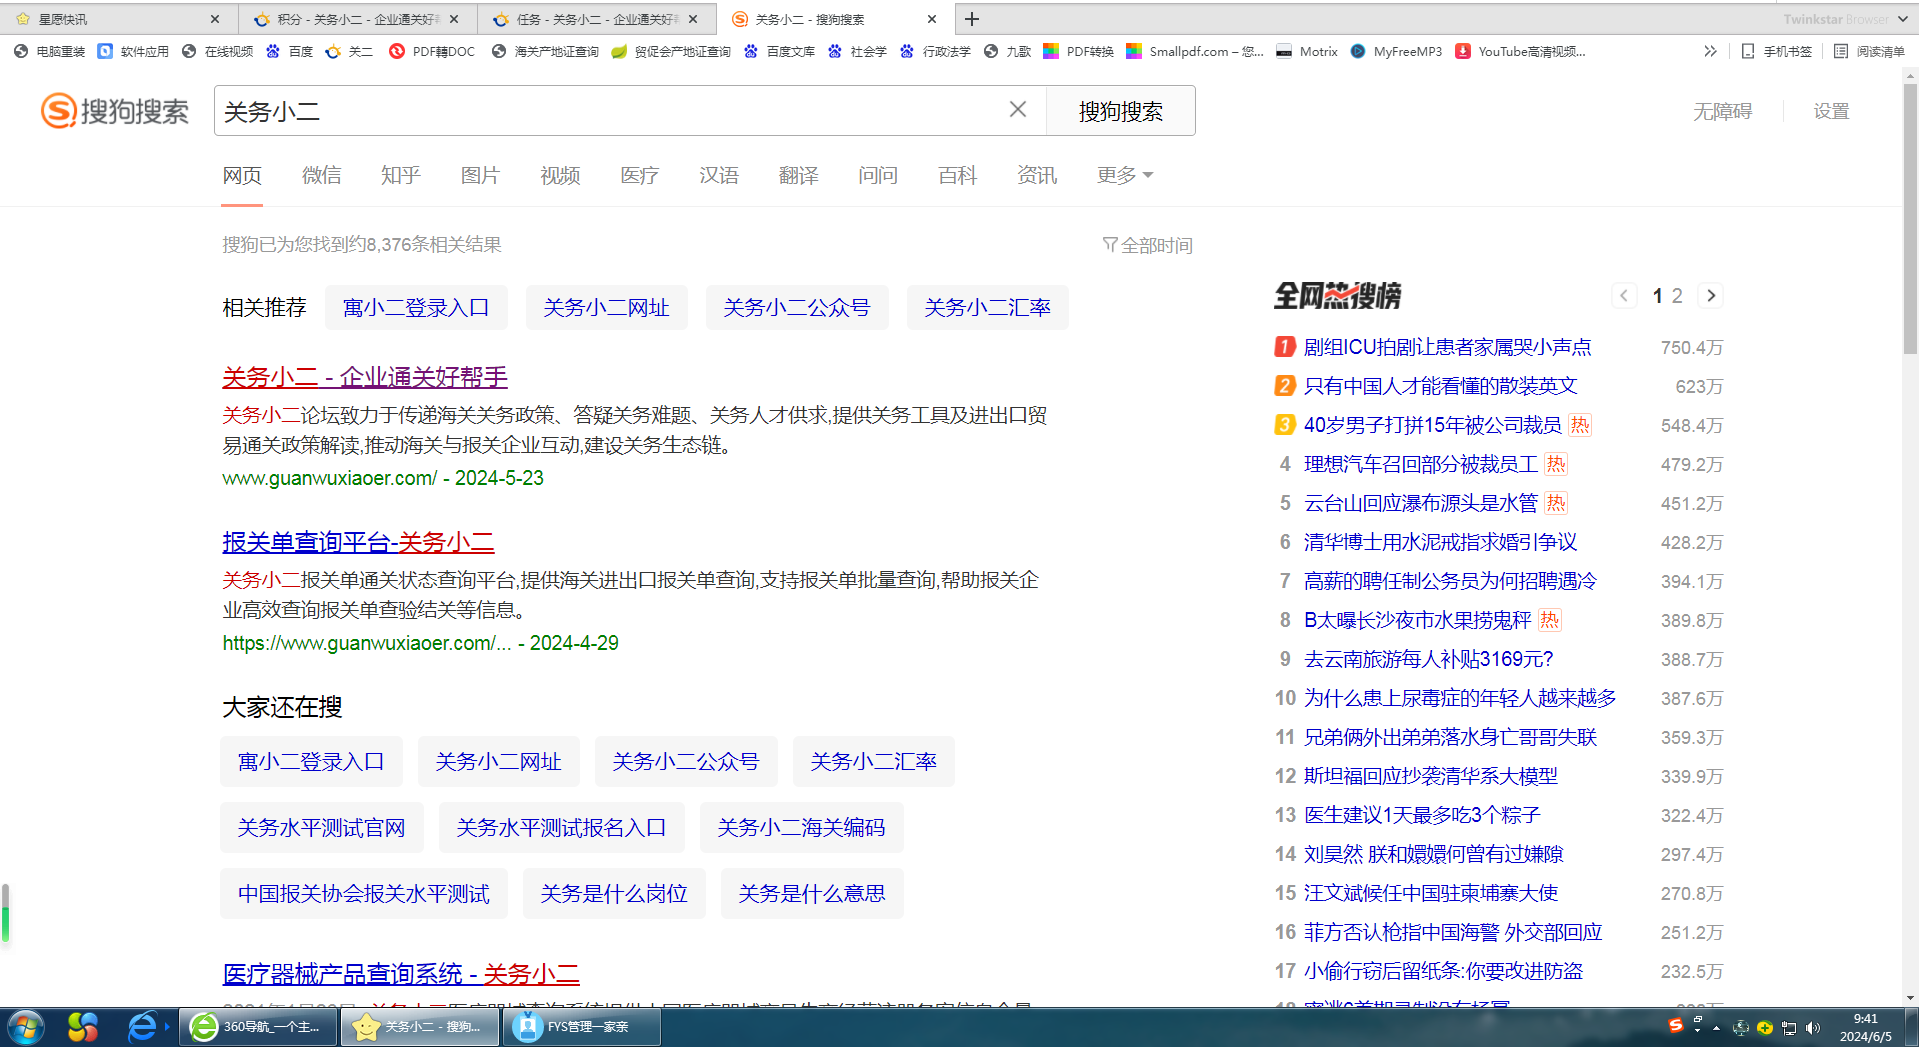1919x1047 pixels.
Task: Expand the 更多 dropdown menu
Action: tap(1125, 175)
